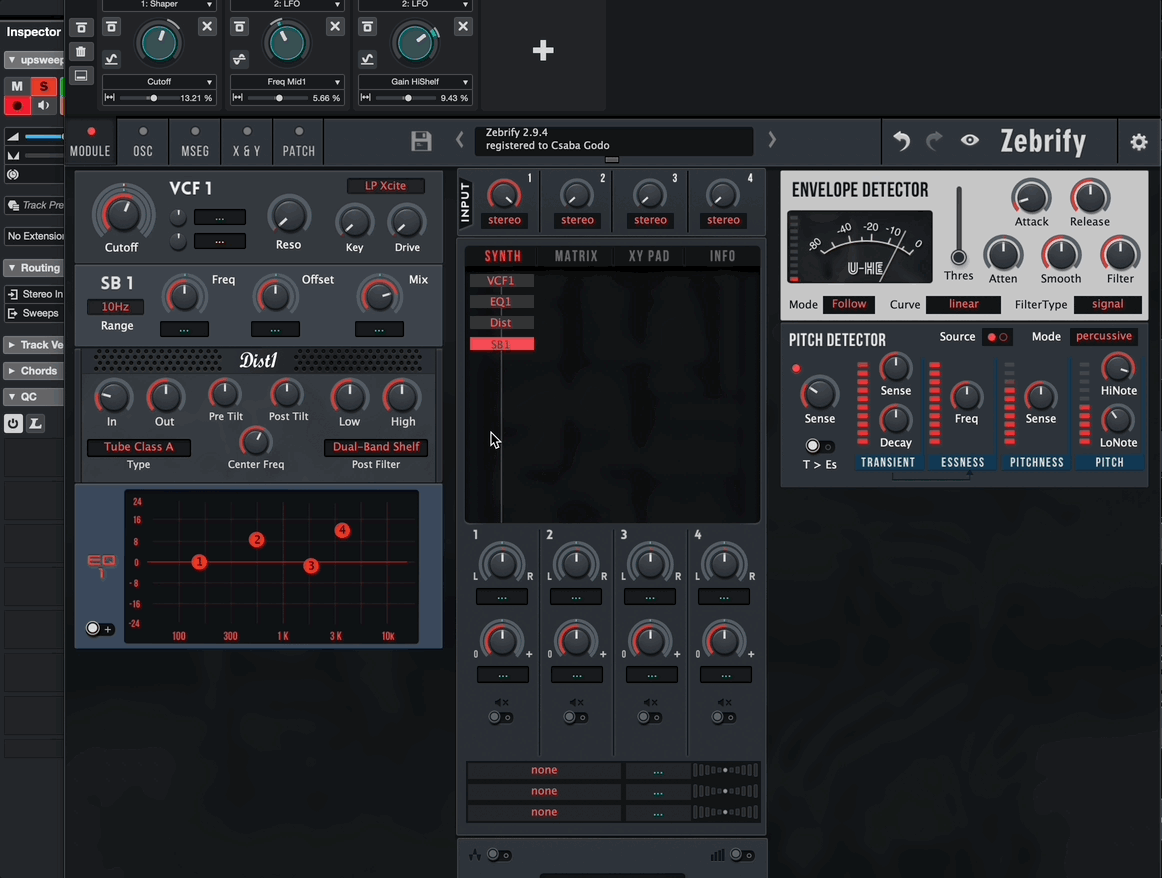Add a new quick control slot
Viewport: 1162px width, 878px height.
click(543, 50)
